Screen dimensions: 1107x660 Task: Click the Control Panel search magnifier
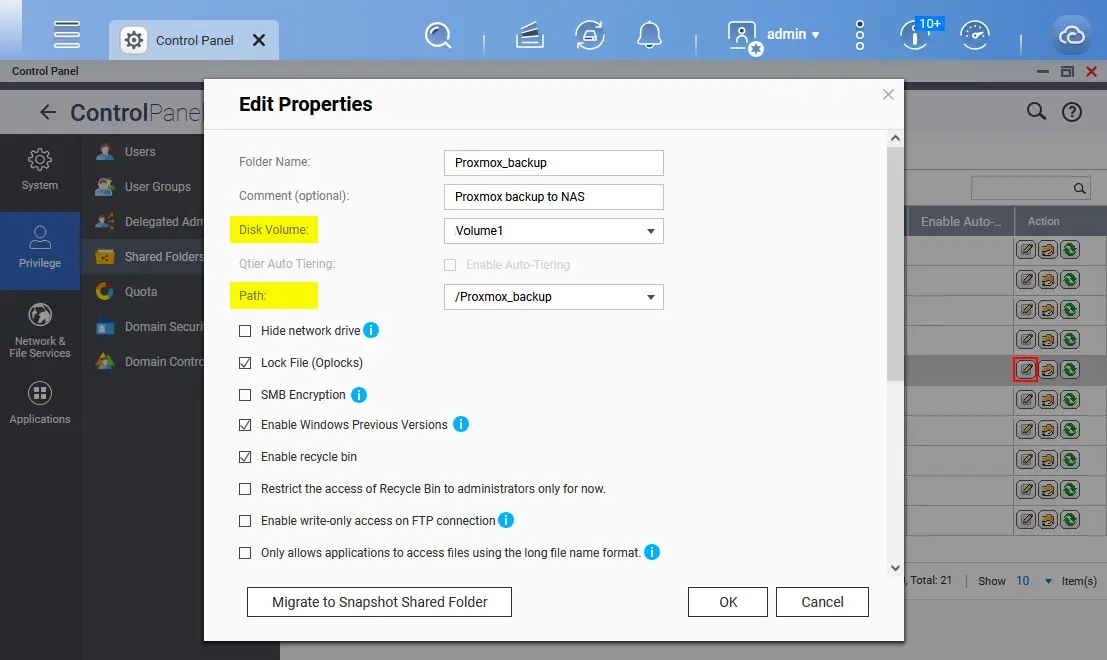1036,112
